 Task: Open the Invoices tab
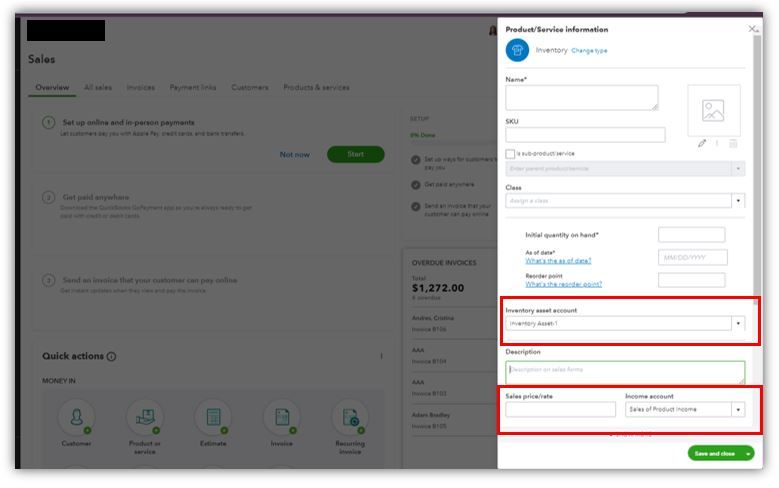141,87
